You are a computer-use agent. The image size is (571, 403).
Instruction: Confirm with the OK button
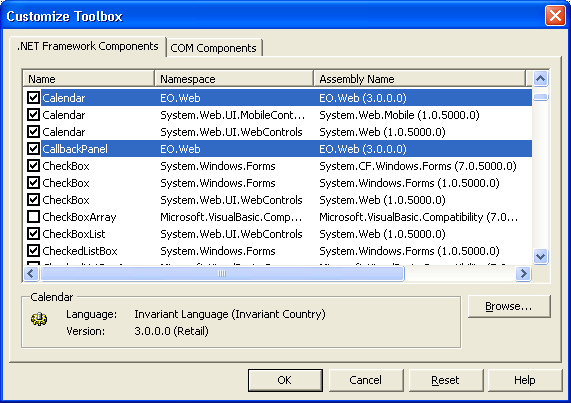coord(285,380)
